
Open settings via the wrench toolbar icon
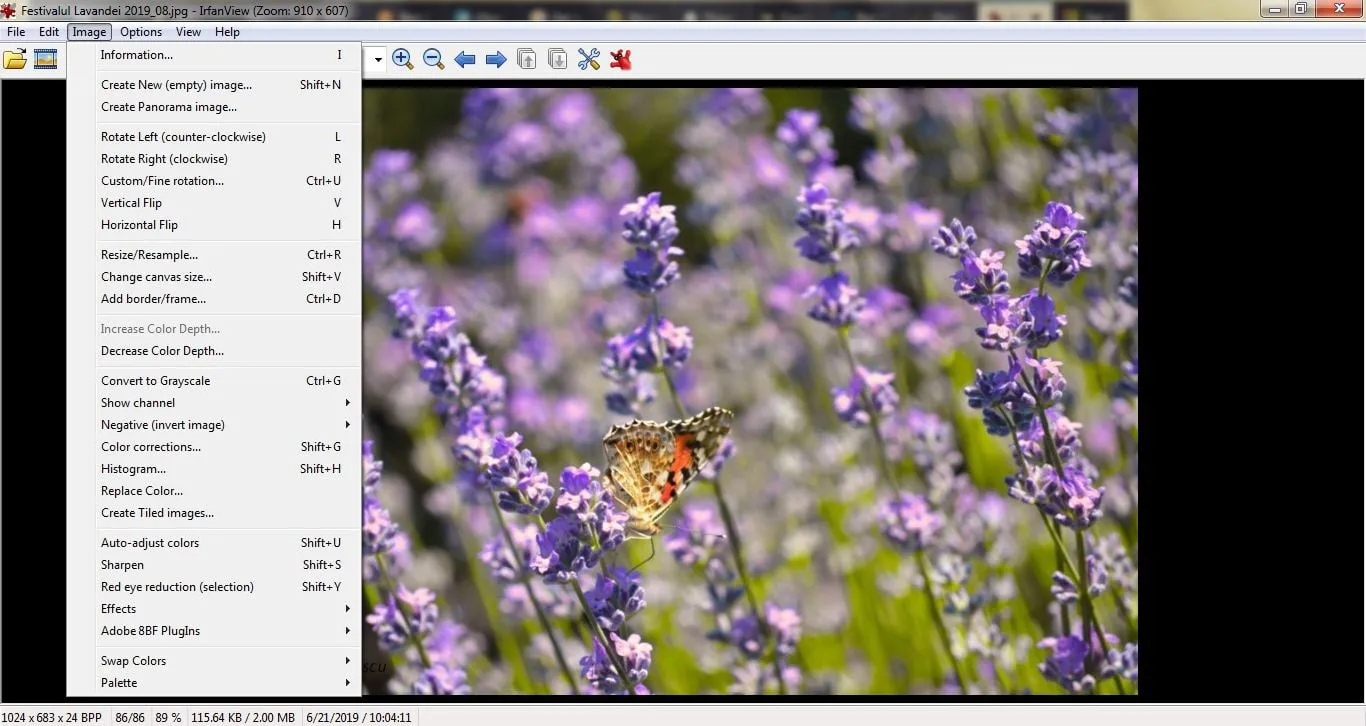tap(588, 58)
